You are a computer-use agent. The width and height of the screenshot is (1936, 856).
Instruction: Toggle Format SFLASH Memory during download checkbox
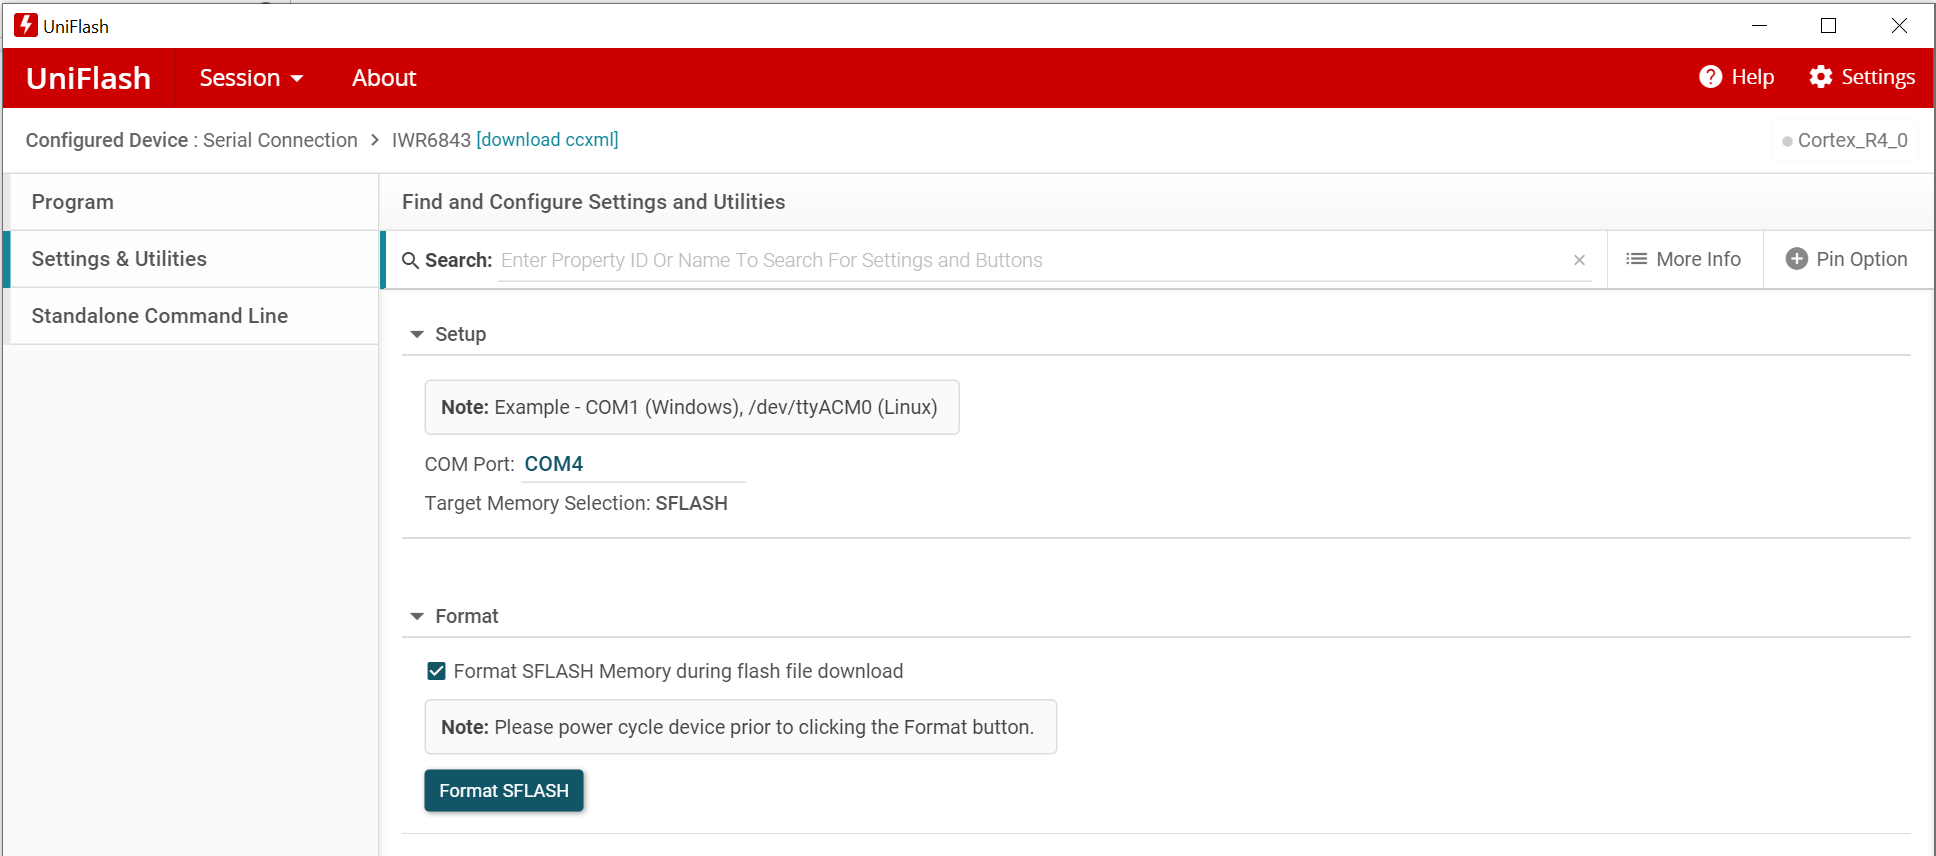[436, 671]
